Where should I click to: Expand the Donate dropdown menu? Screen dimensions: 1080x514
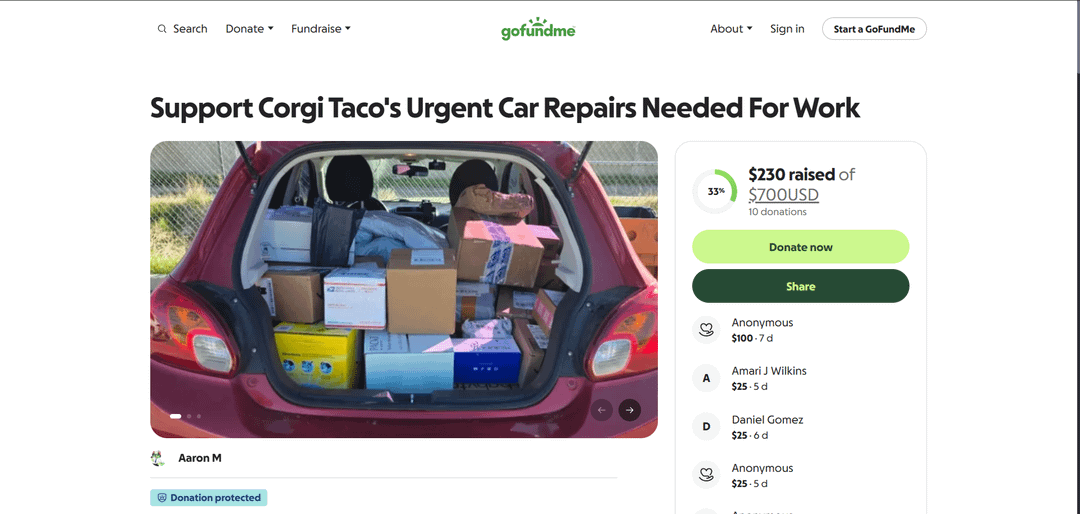coord(249,29)
